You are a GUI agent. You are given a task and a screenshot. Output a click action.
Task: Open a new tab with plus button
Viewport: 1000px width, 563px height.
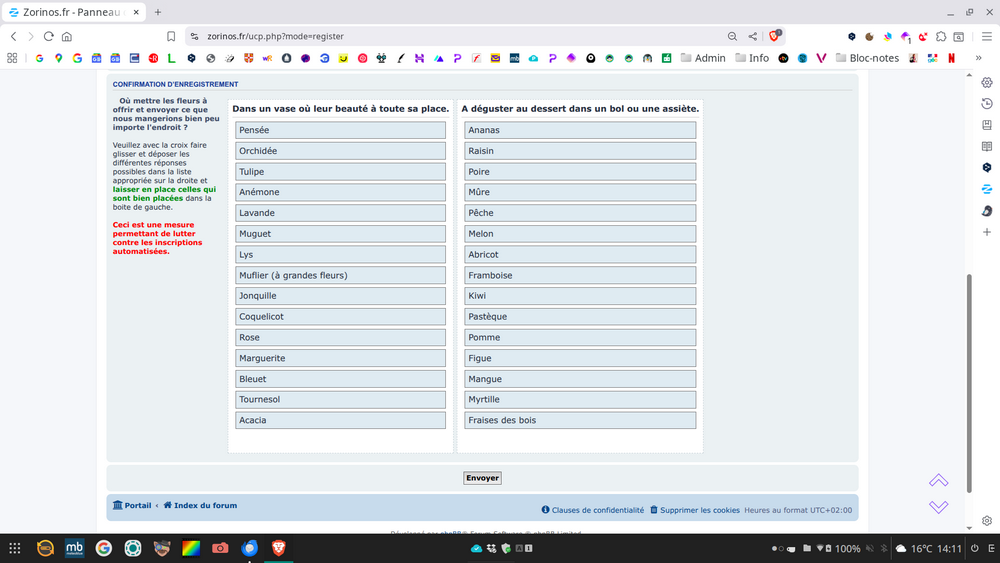[158, 12]
